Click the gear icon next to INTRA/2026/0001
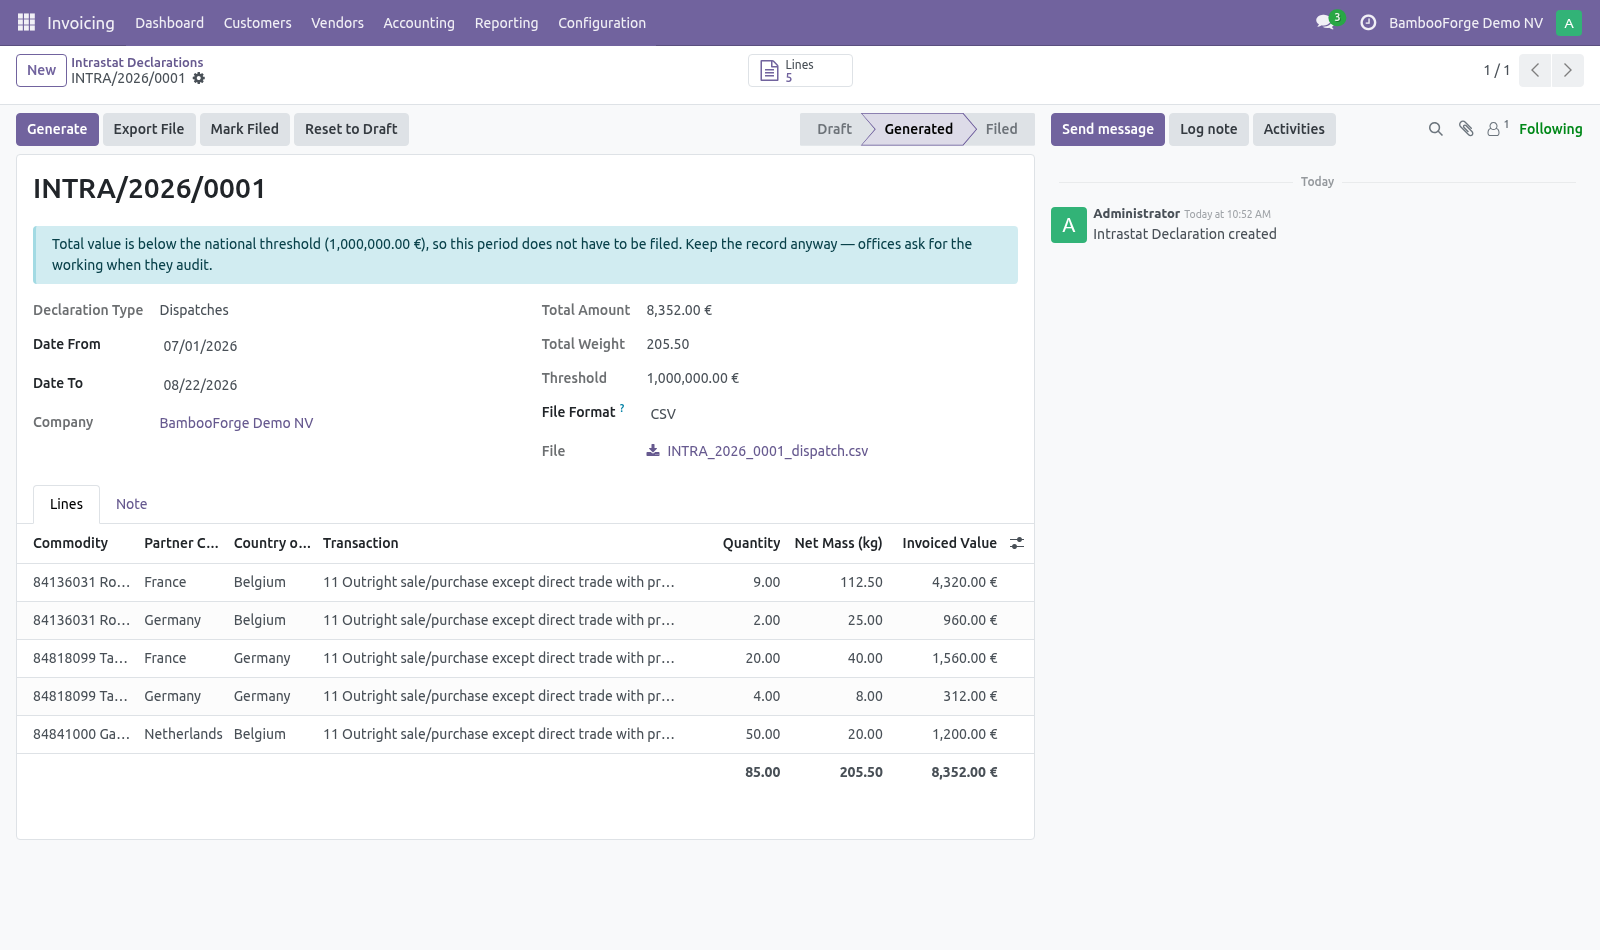 click(x=199, y=78)
